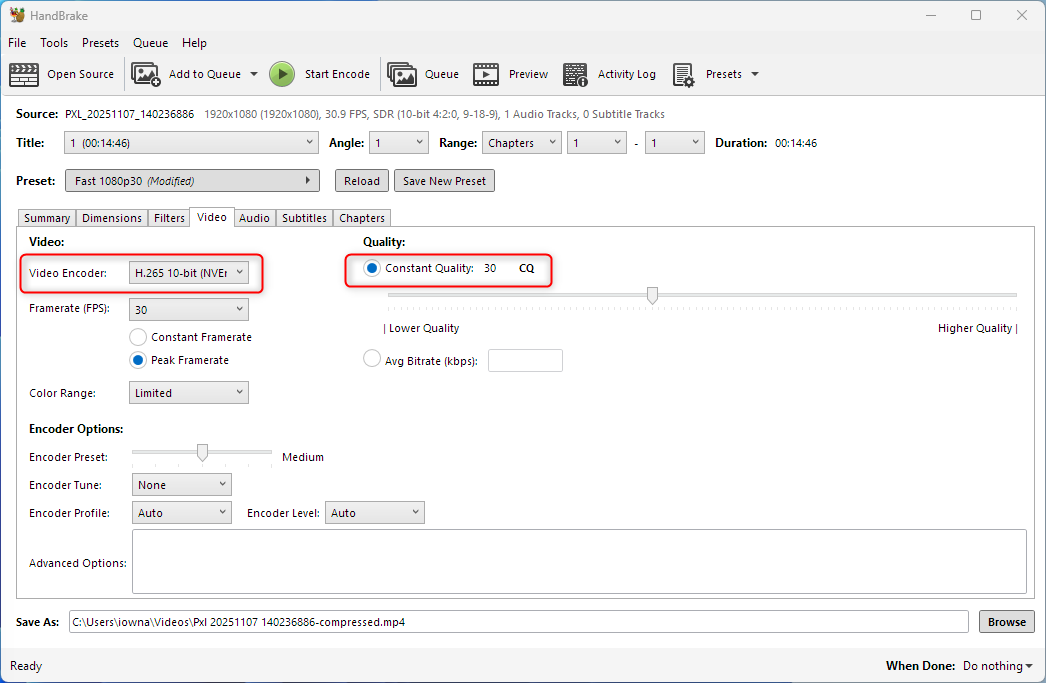
Task: Click the Ready status text
Action: pos(26,666)
